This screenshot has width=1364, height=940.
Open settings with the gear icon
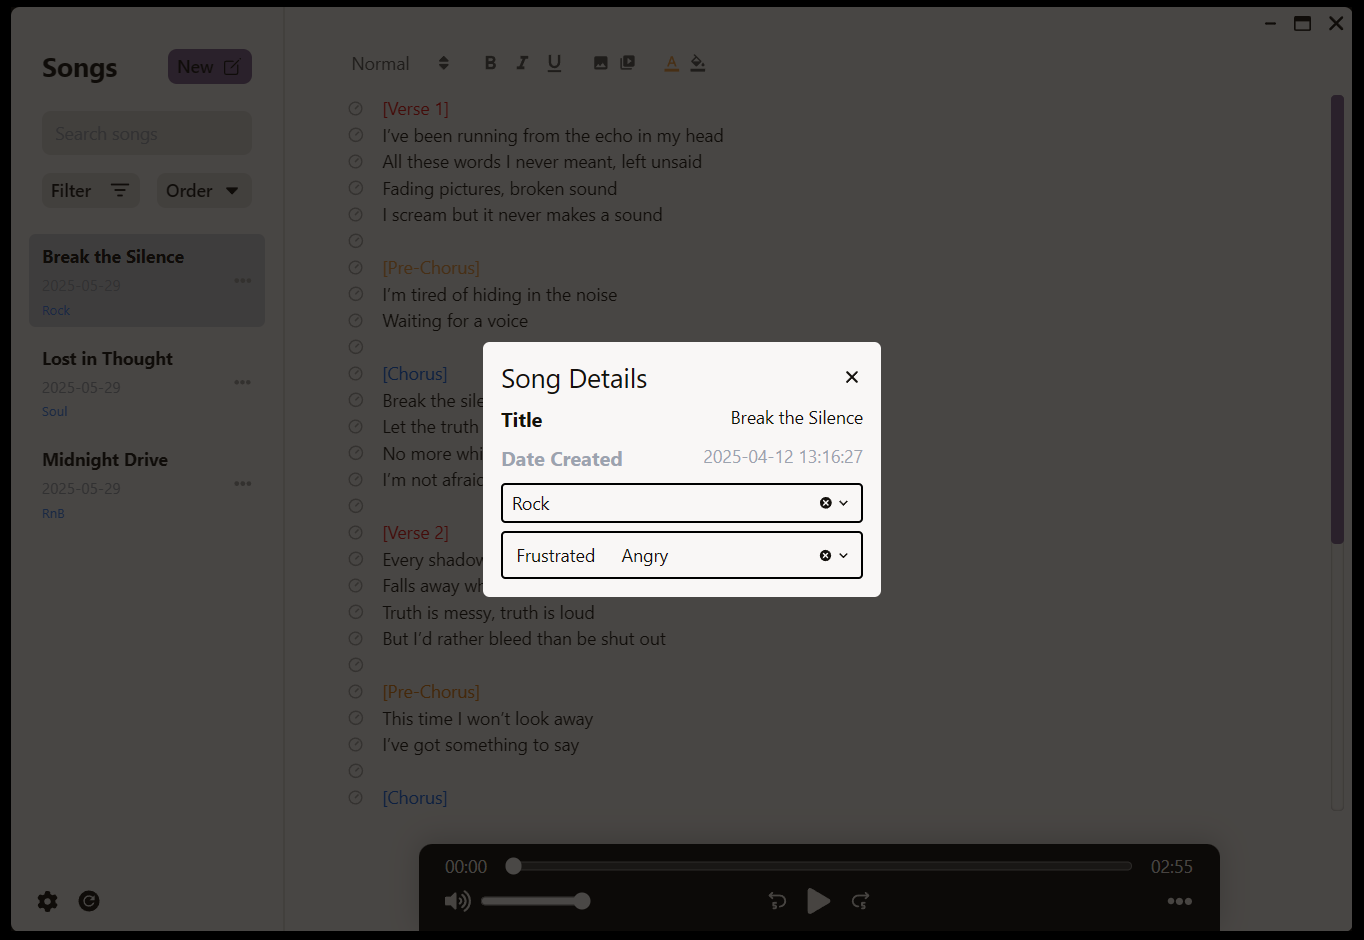[x=47, y=901]
